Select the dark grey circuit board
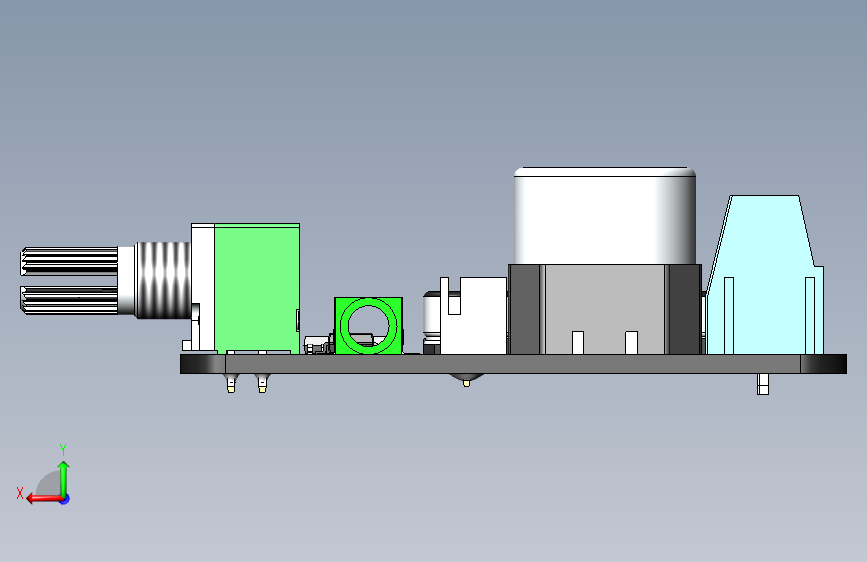Viewport: 867px width, 562px height. (x=513, y=364)
